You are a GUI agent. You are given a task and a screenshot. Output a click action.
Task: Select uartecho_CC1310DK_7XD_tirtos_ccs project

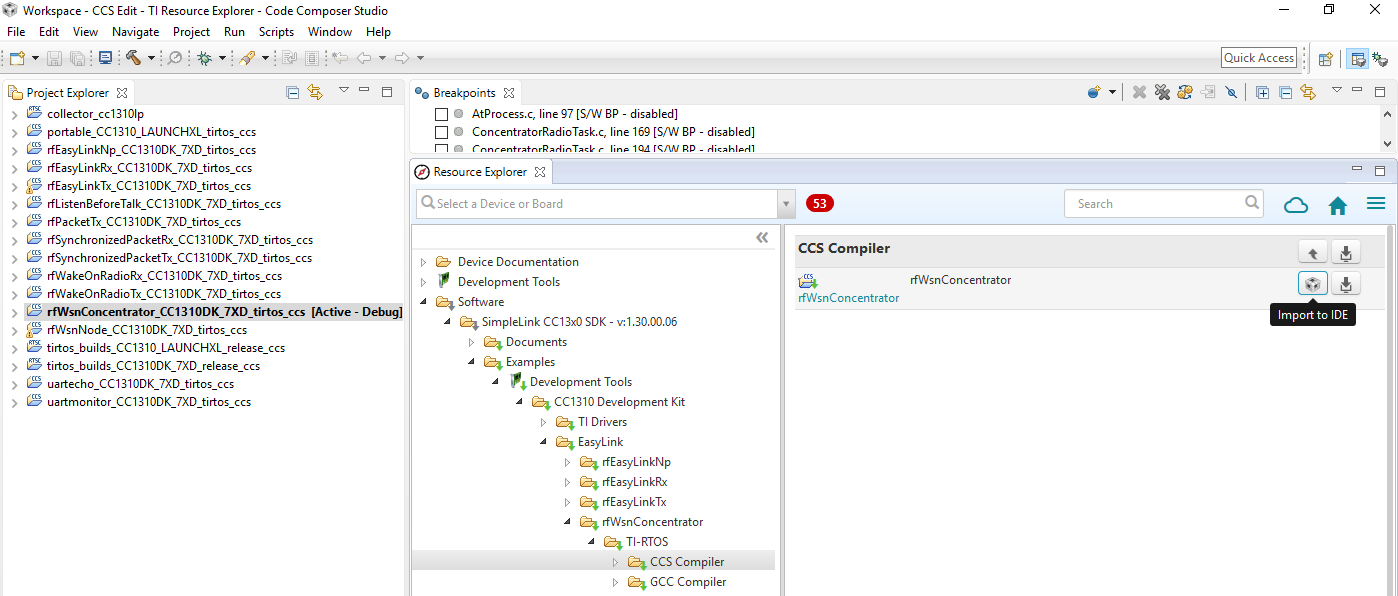(x=140, y=384)
